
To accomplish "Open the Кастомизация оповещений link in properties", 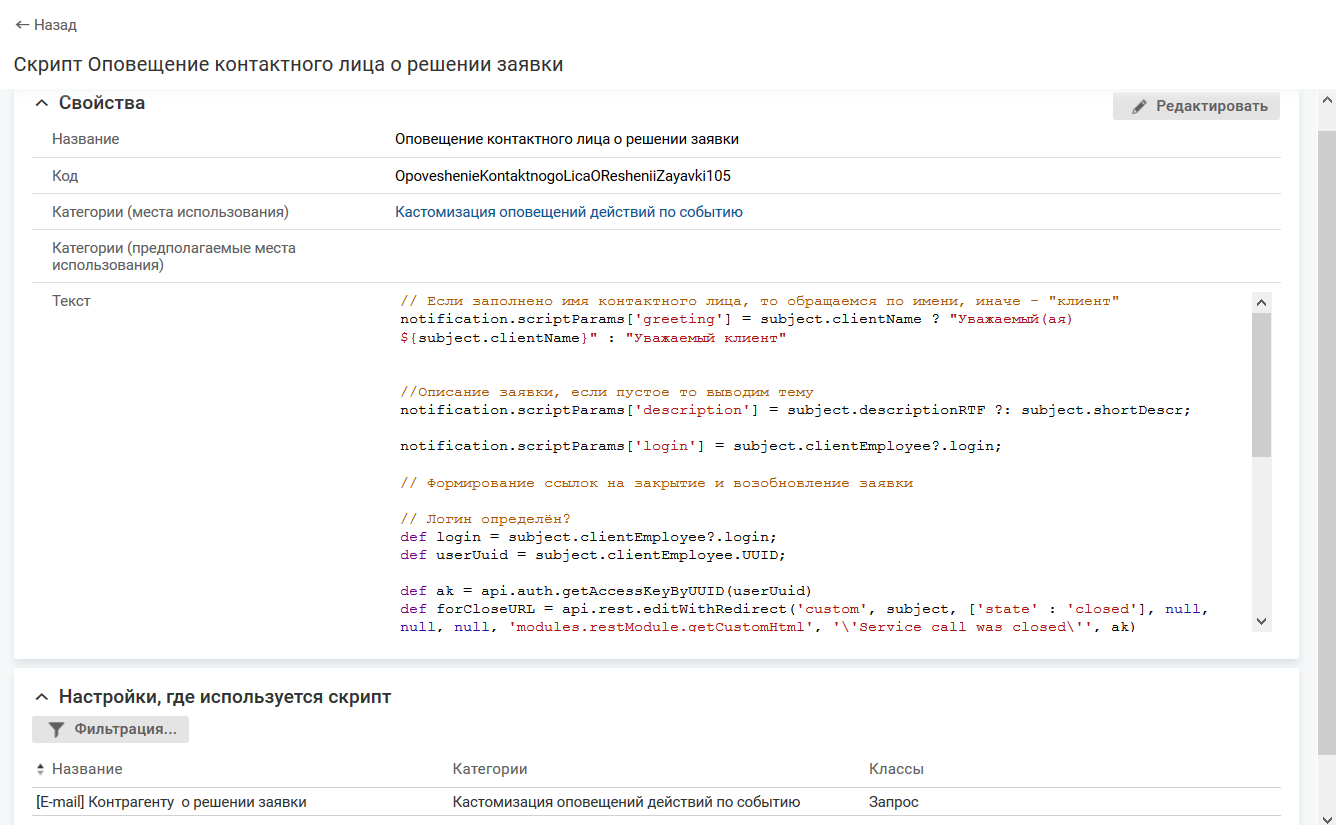I will click(x=568, y=212).
